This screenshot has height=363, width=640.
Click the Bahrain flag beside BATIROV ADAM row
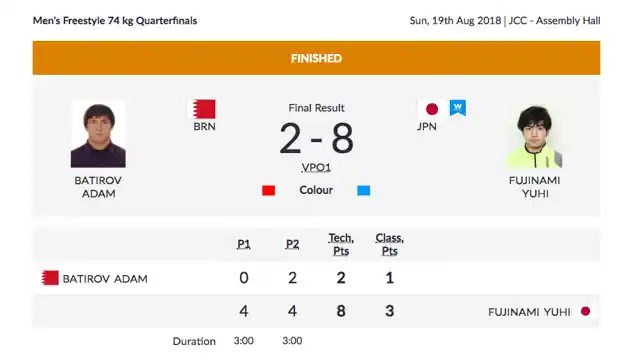(50, 278)
